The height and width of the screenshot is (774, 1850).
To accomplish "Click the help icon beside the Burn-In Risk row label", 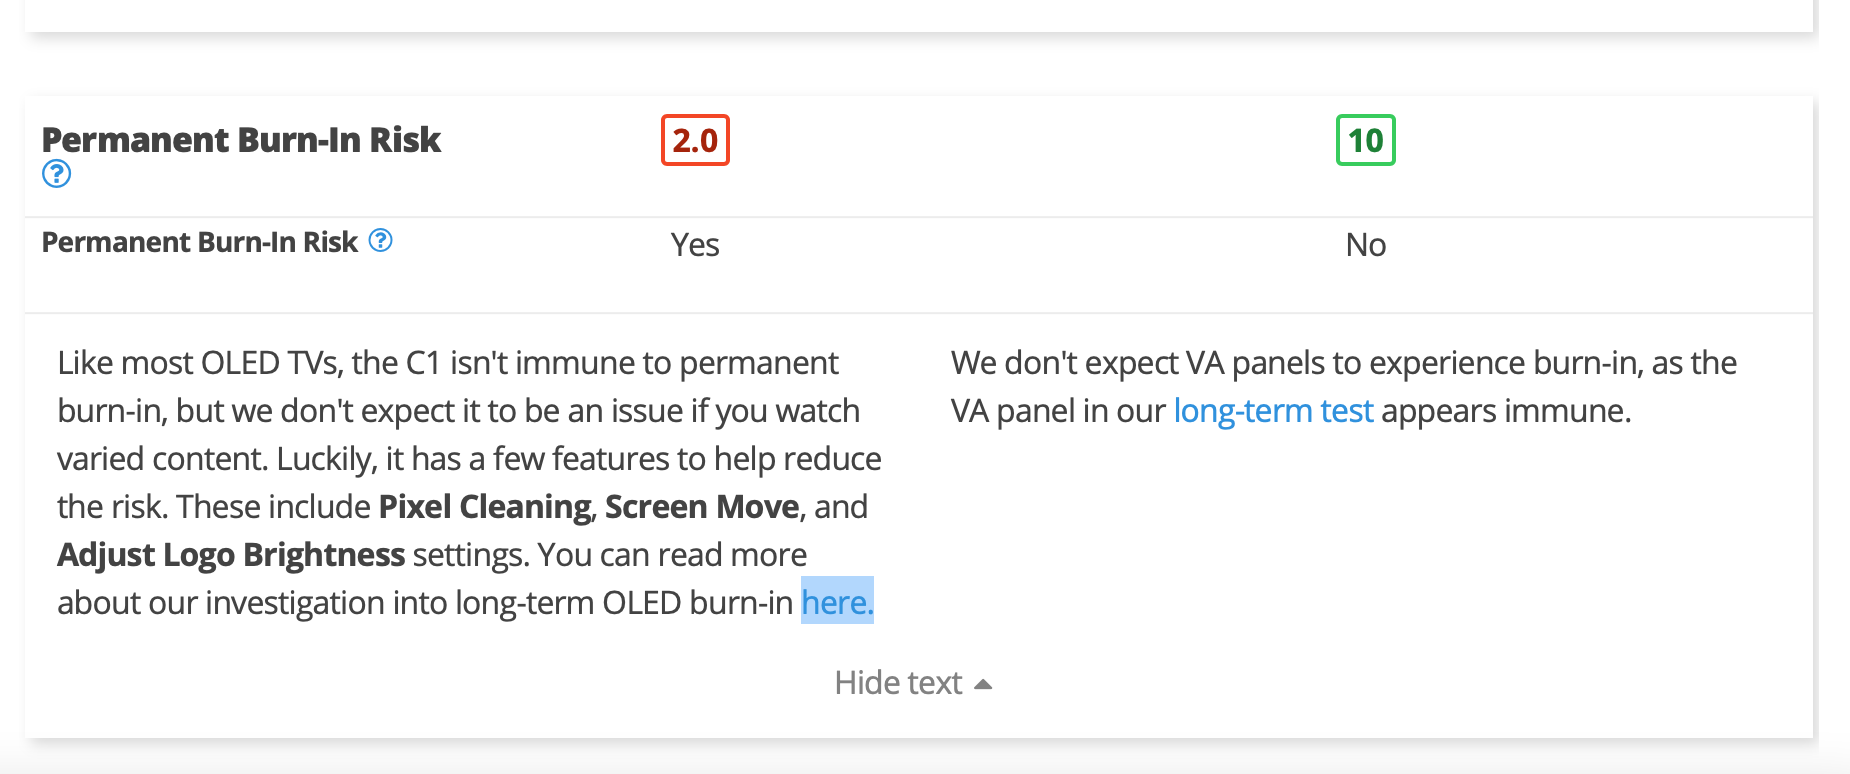I will pyautogui.click(x=380, y=240).
